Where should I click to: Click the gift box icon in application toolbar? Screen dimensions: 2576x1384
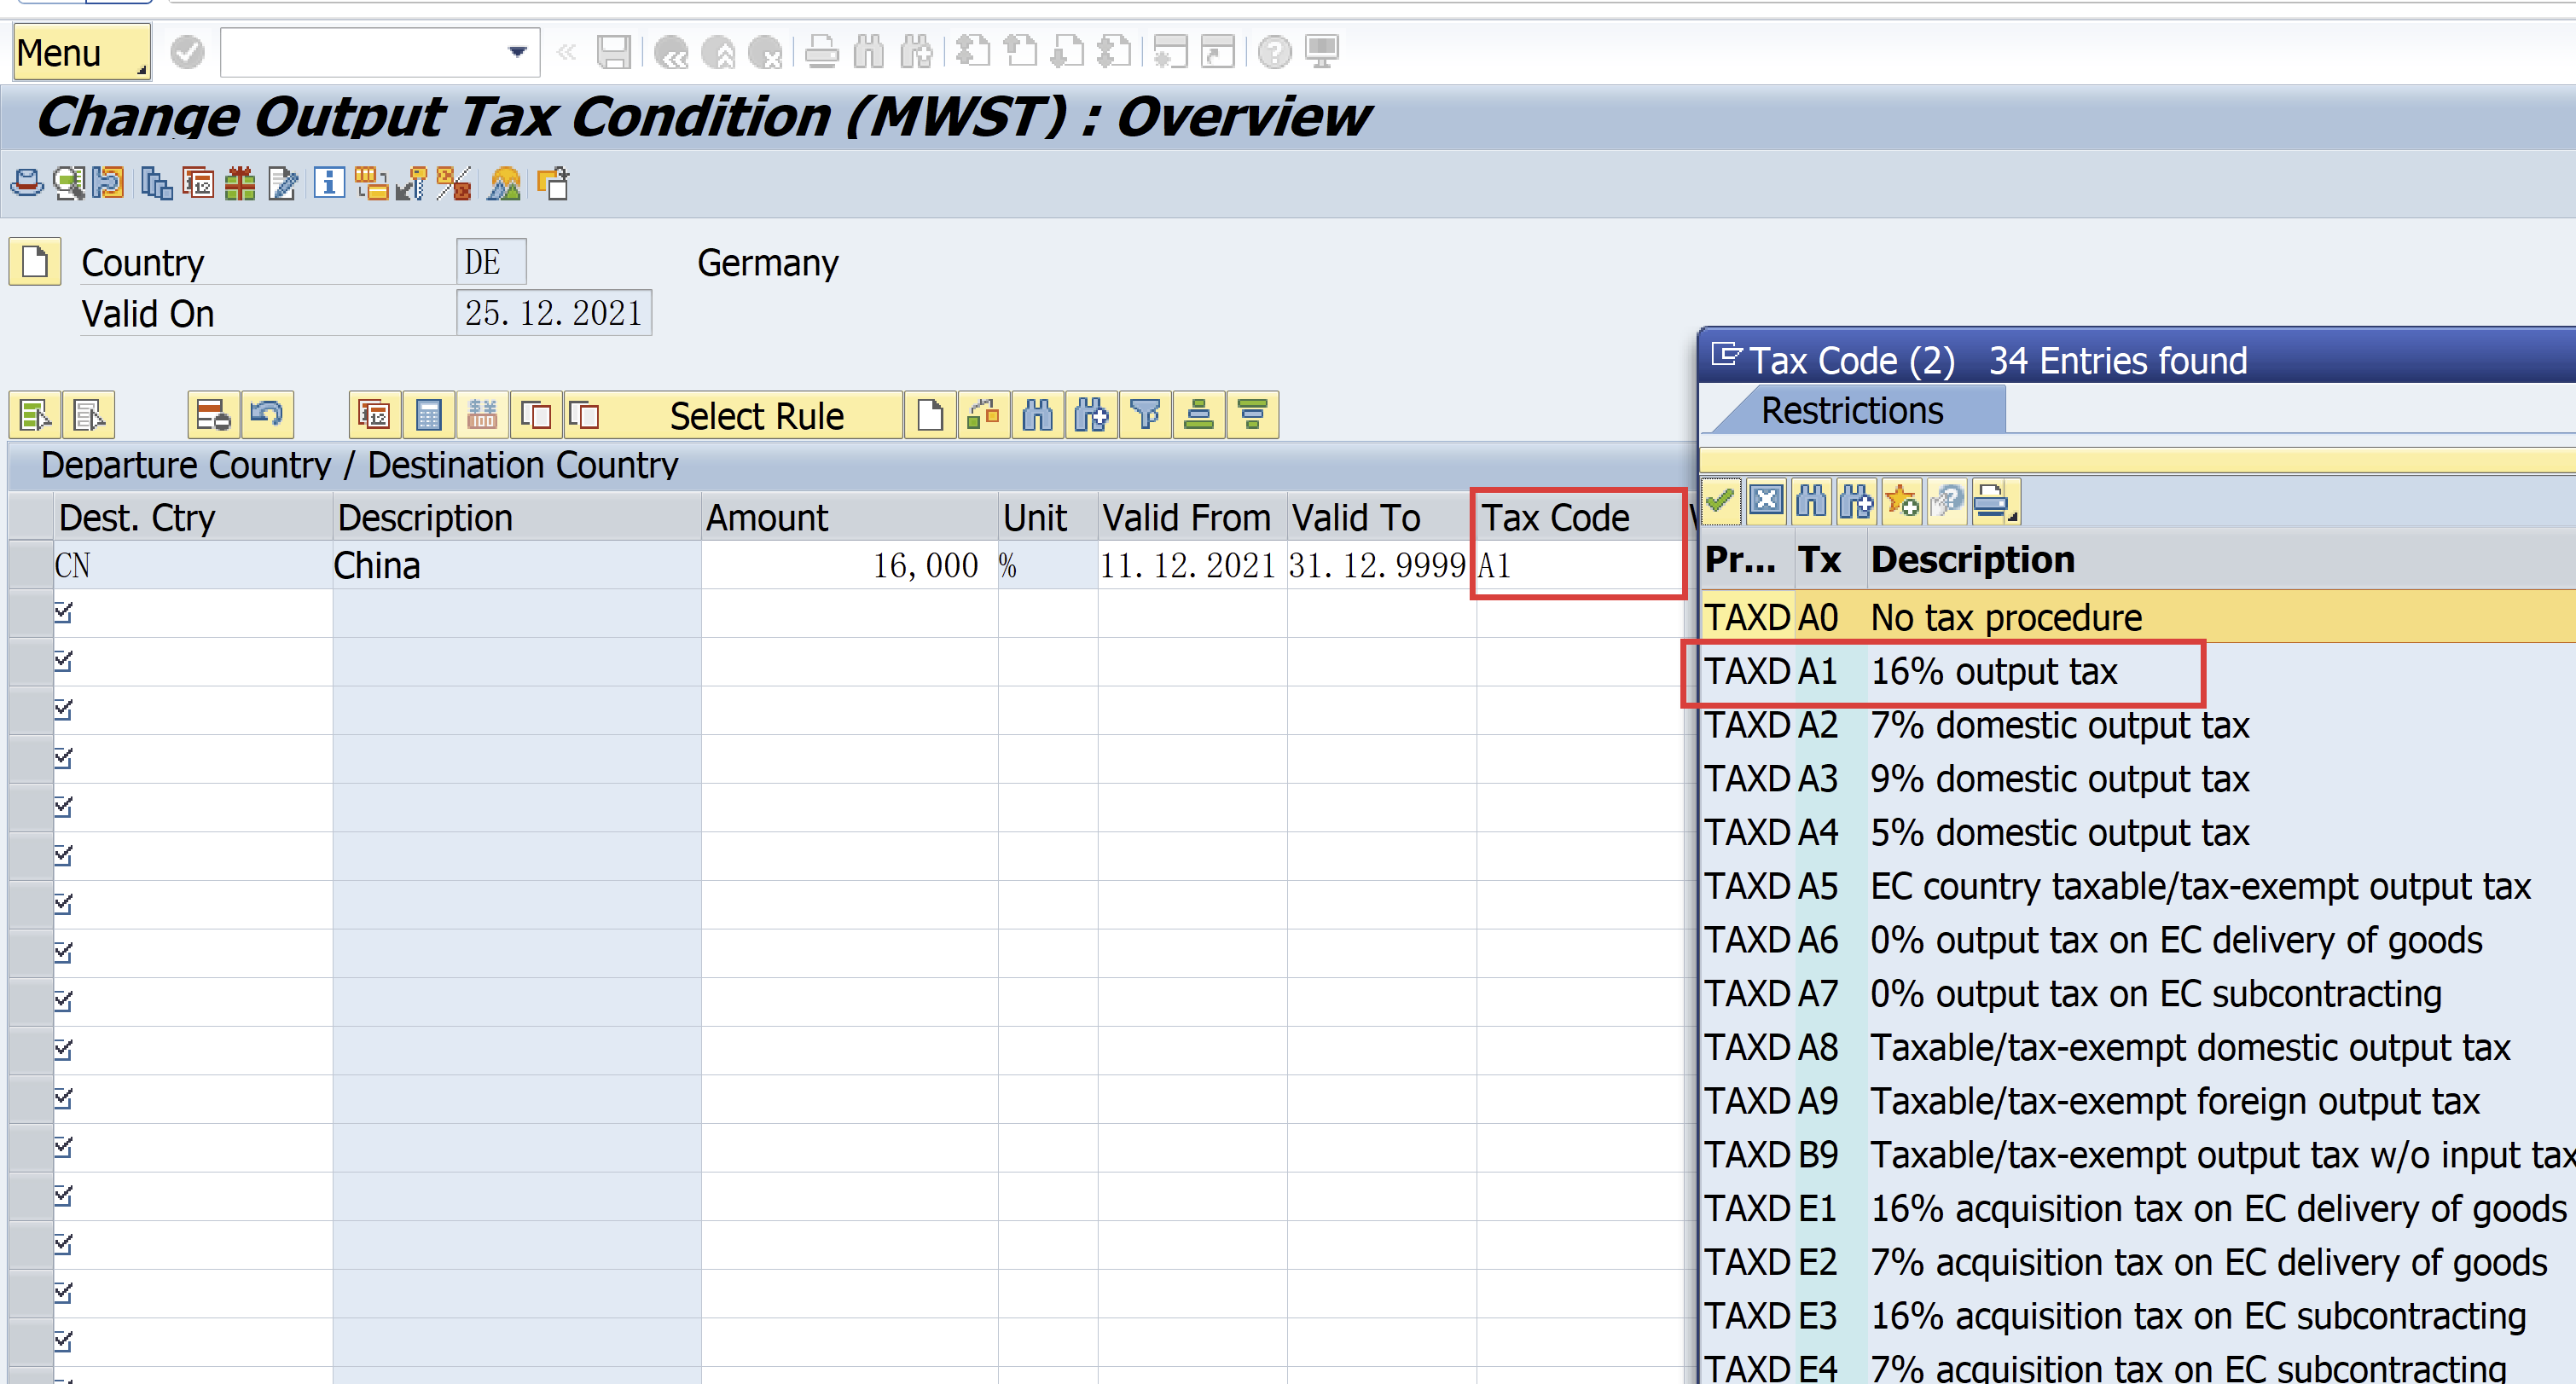tap(240, 184)
